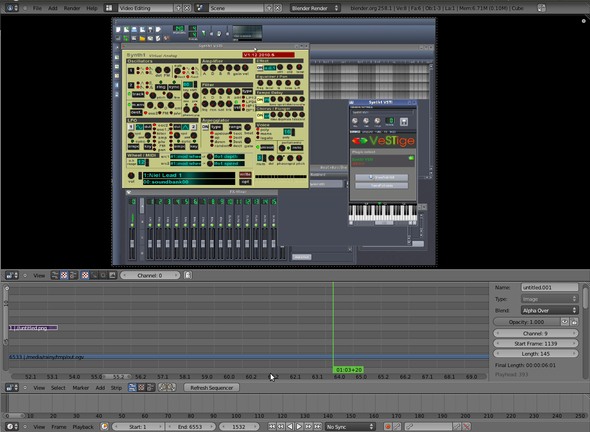Click the Opacity 1.000 slider
The width and height of the screenshot is (590, 432).
[526, 322]
